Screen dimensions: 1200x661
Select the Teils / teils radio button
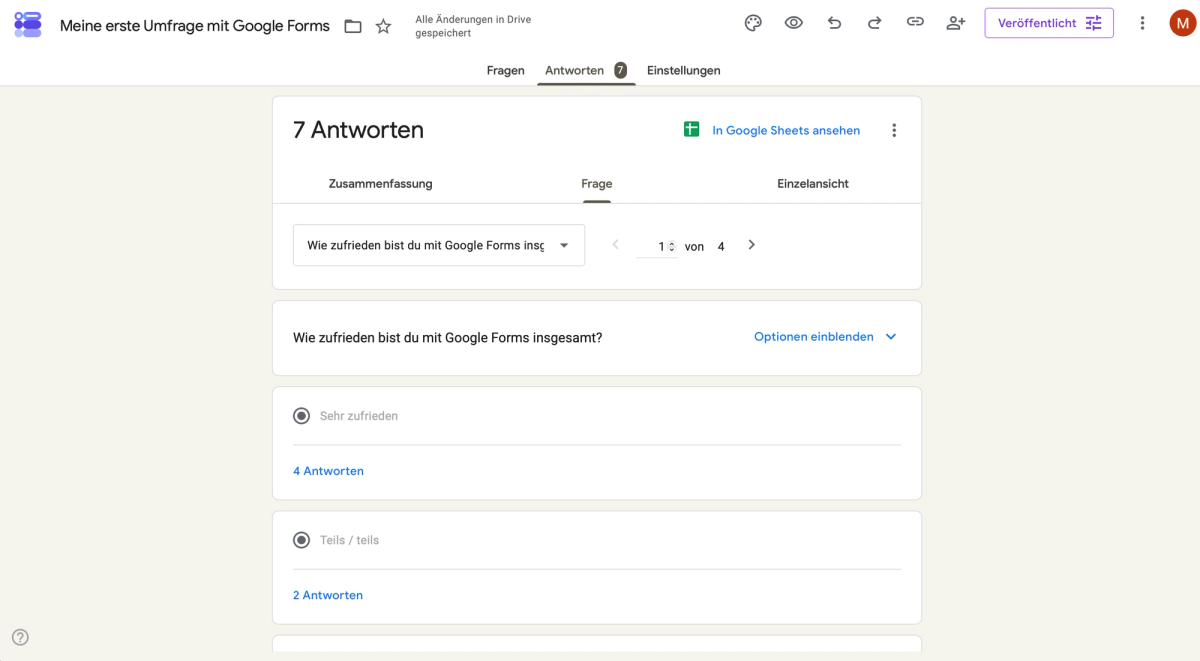coord(301,540)
